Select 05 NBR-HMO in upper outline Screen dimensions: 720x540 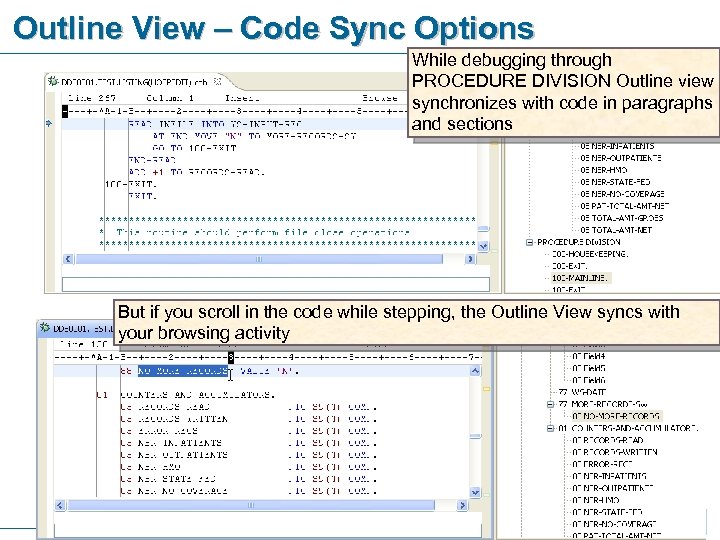pyautogui.click(x=603, y=170)
